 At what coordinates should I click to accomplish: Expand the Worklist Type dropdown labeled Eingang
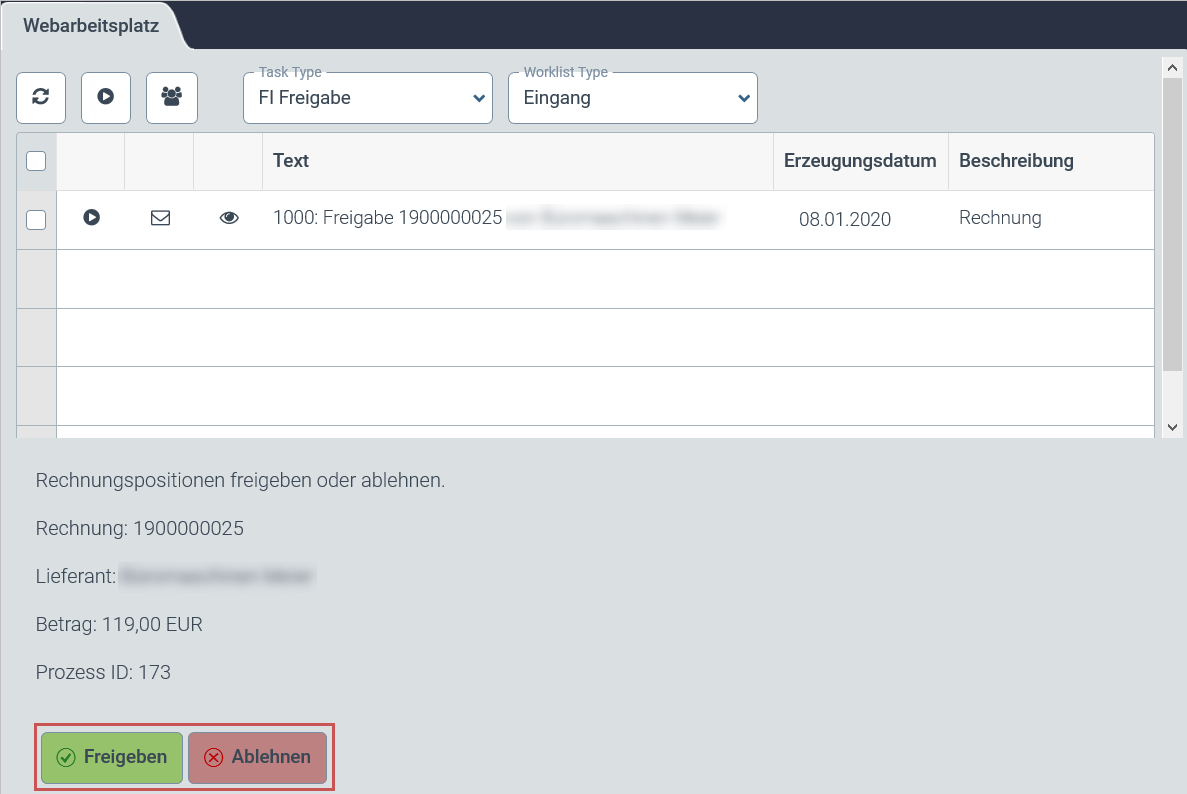point(632,98)
